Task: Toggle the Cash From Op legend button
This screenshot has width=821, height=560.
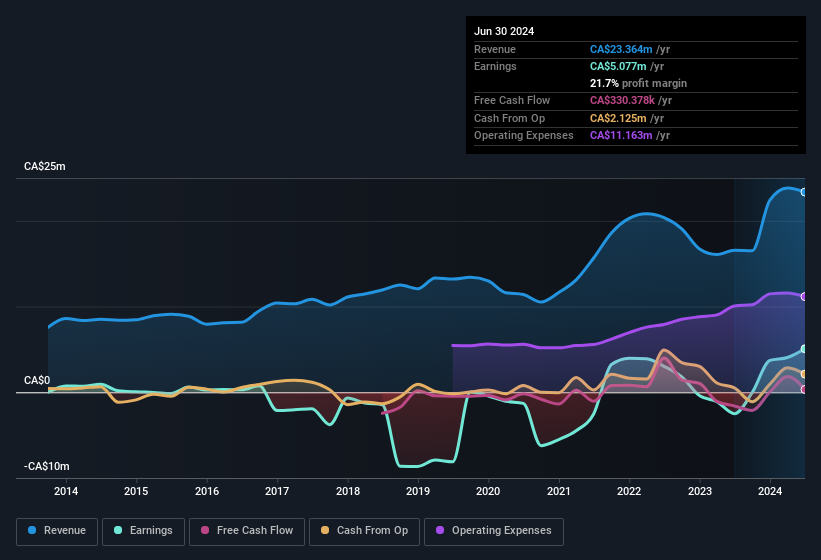Action: coord(364,531)
